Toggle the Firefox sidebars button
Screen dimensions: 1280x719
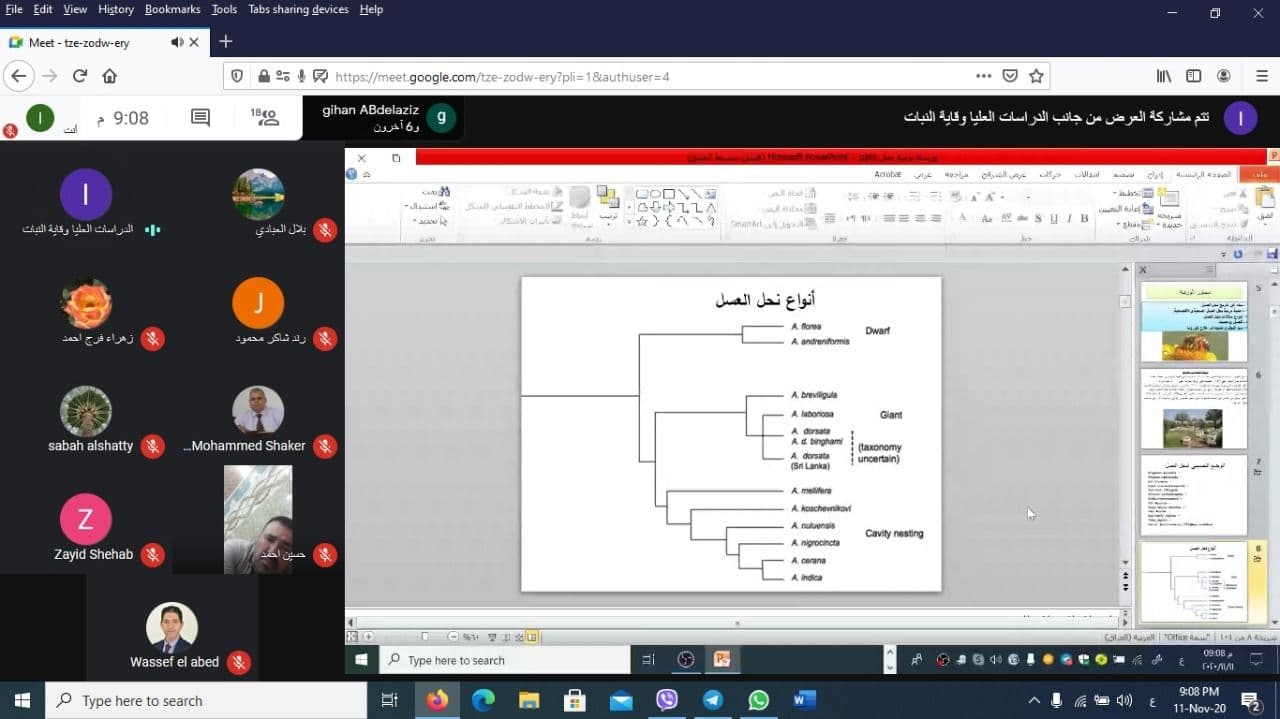[1194, 76]
